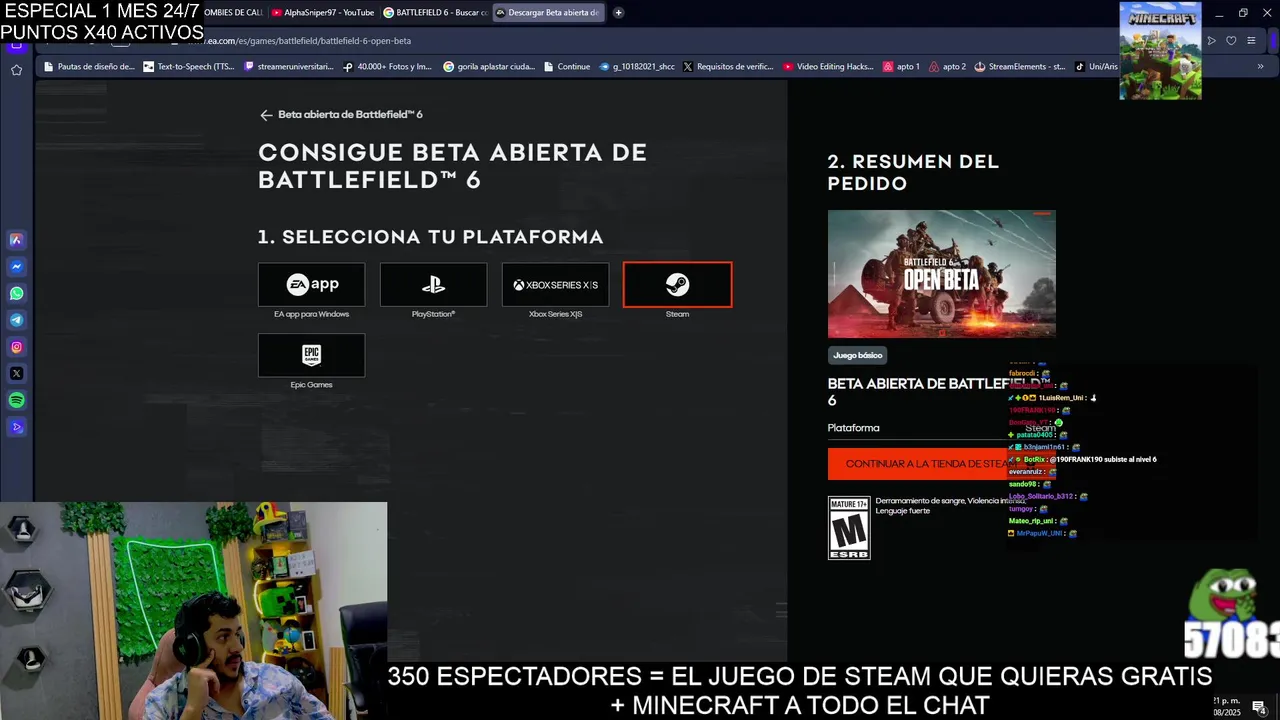Open the Uni/Aris TikTok bookmark
1280x720 pixels.
tap(1096, 67)
